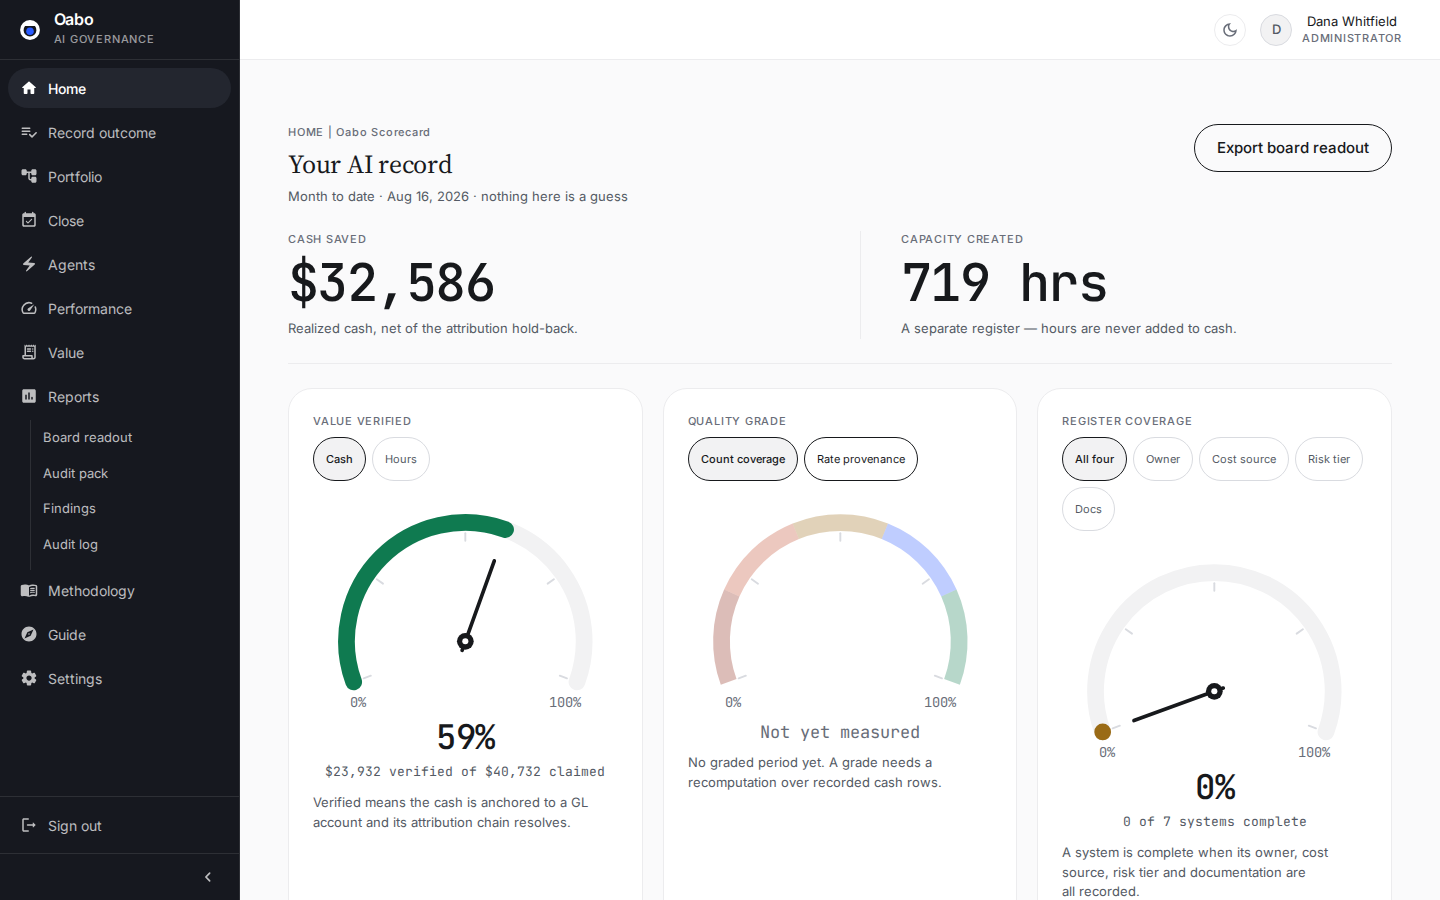Viewport: 1440px width, 900px height.
Task: Filter Register Coverage by Risk tier
Action: 1329,459
